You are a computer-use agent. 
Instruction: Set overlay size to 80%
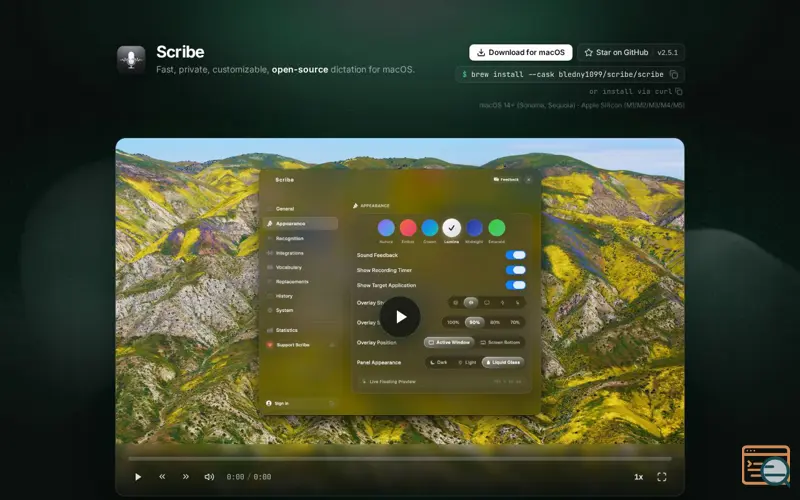click(x=495, y=322)
